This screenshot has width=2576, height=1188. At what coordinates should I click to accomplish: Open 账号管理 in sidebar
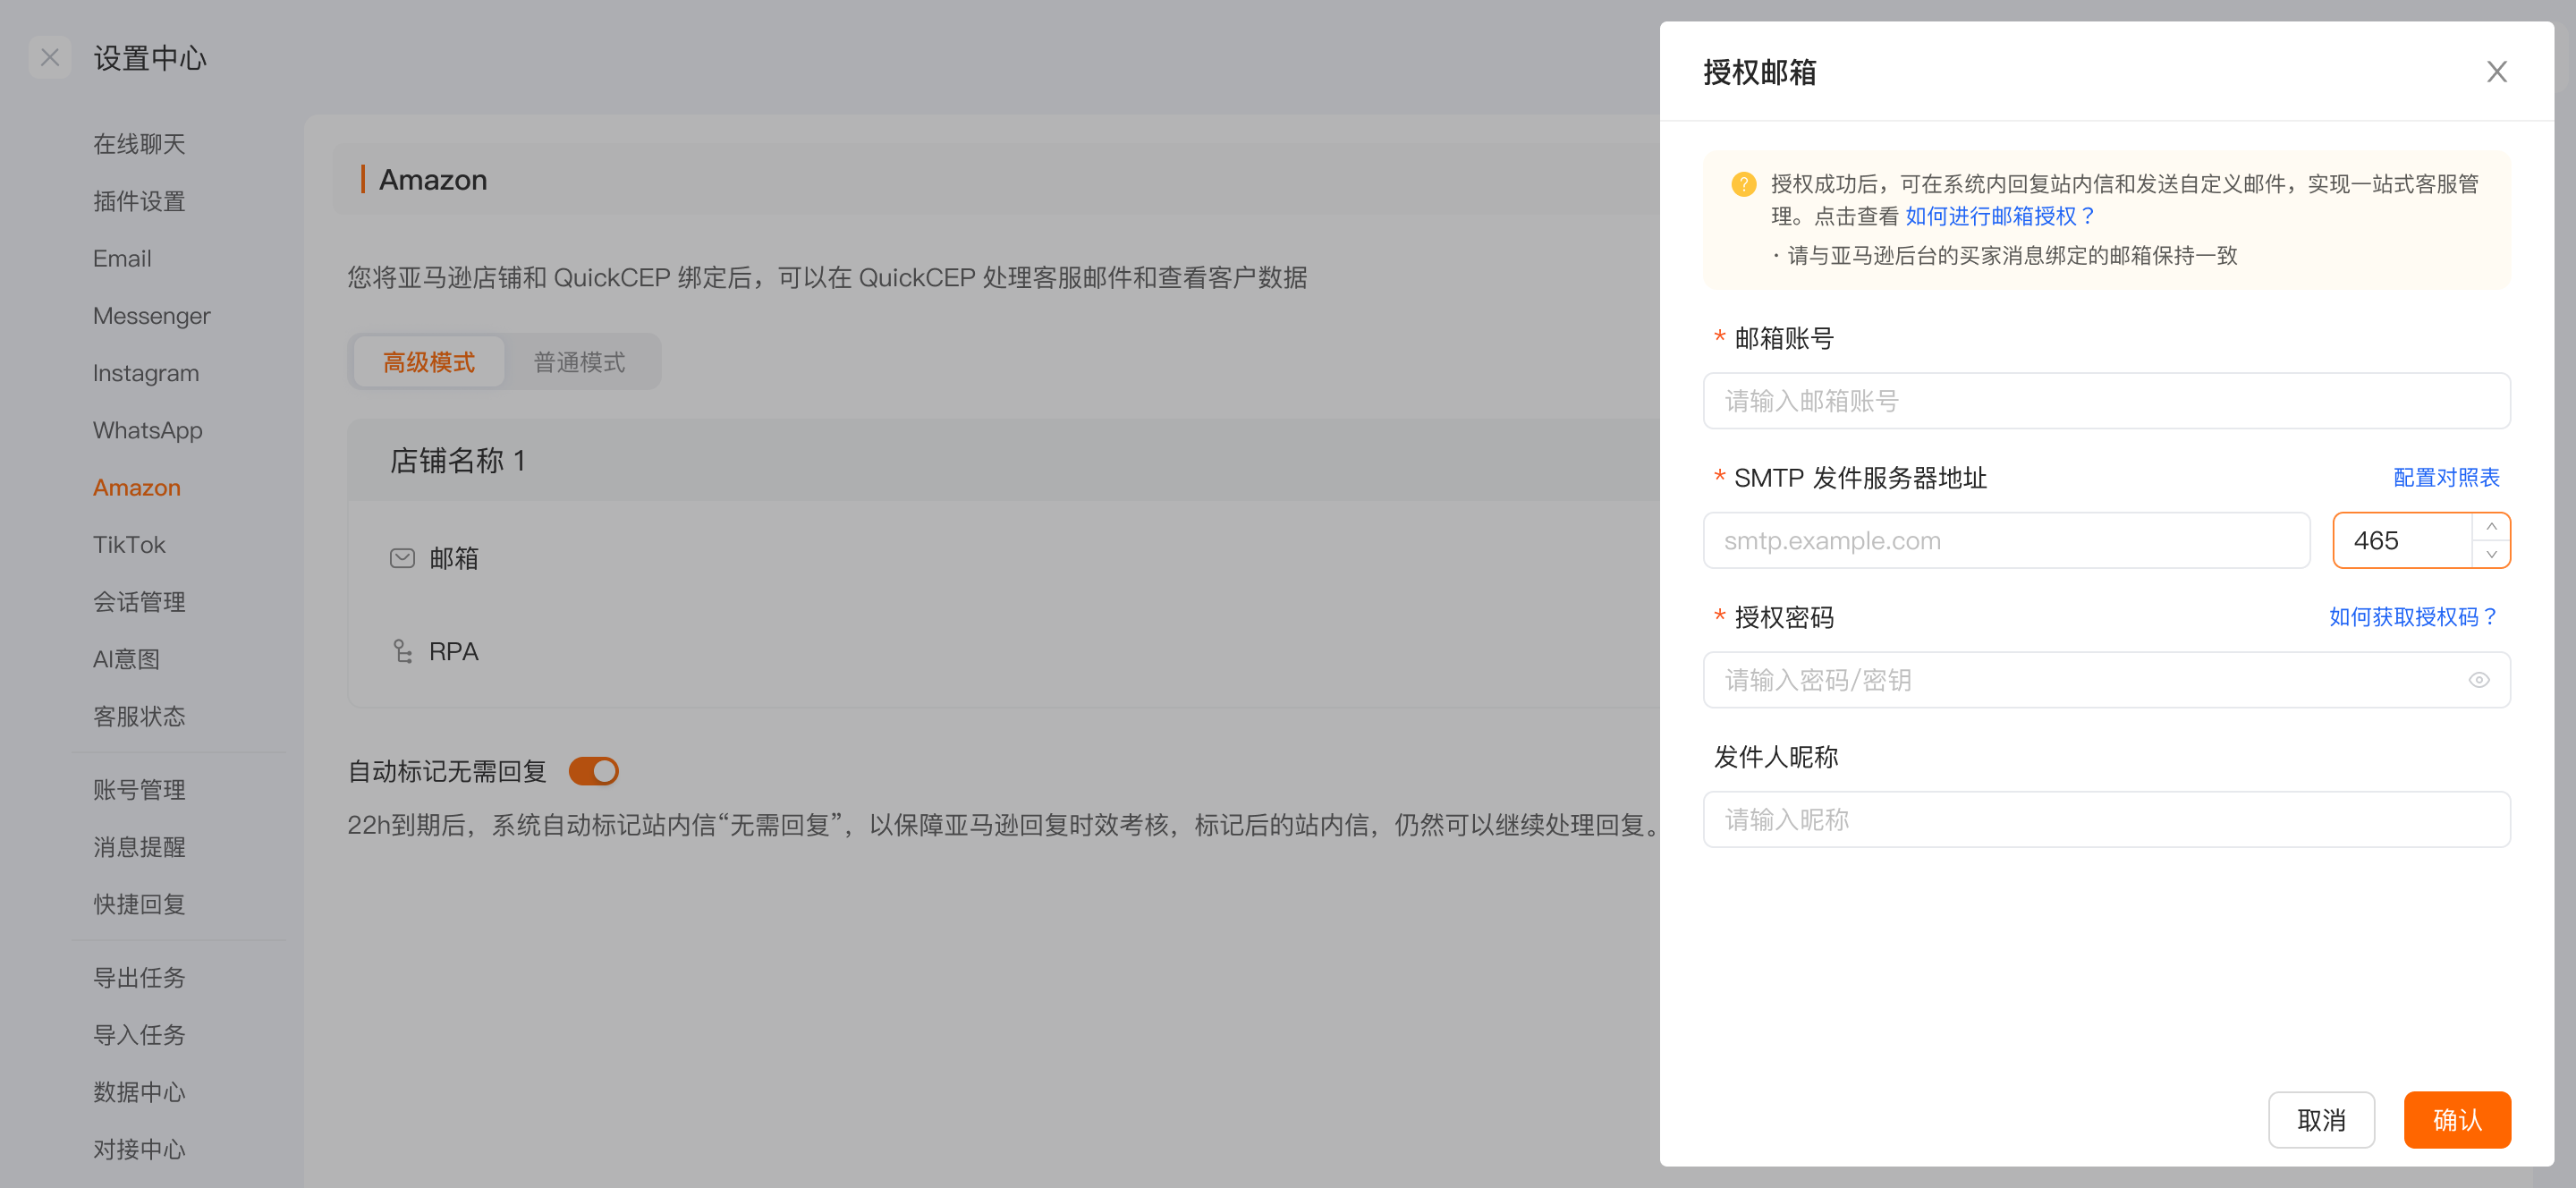(139, 790)
